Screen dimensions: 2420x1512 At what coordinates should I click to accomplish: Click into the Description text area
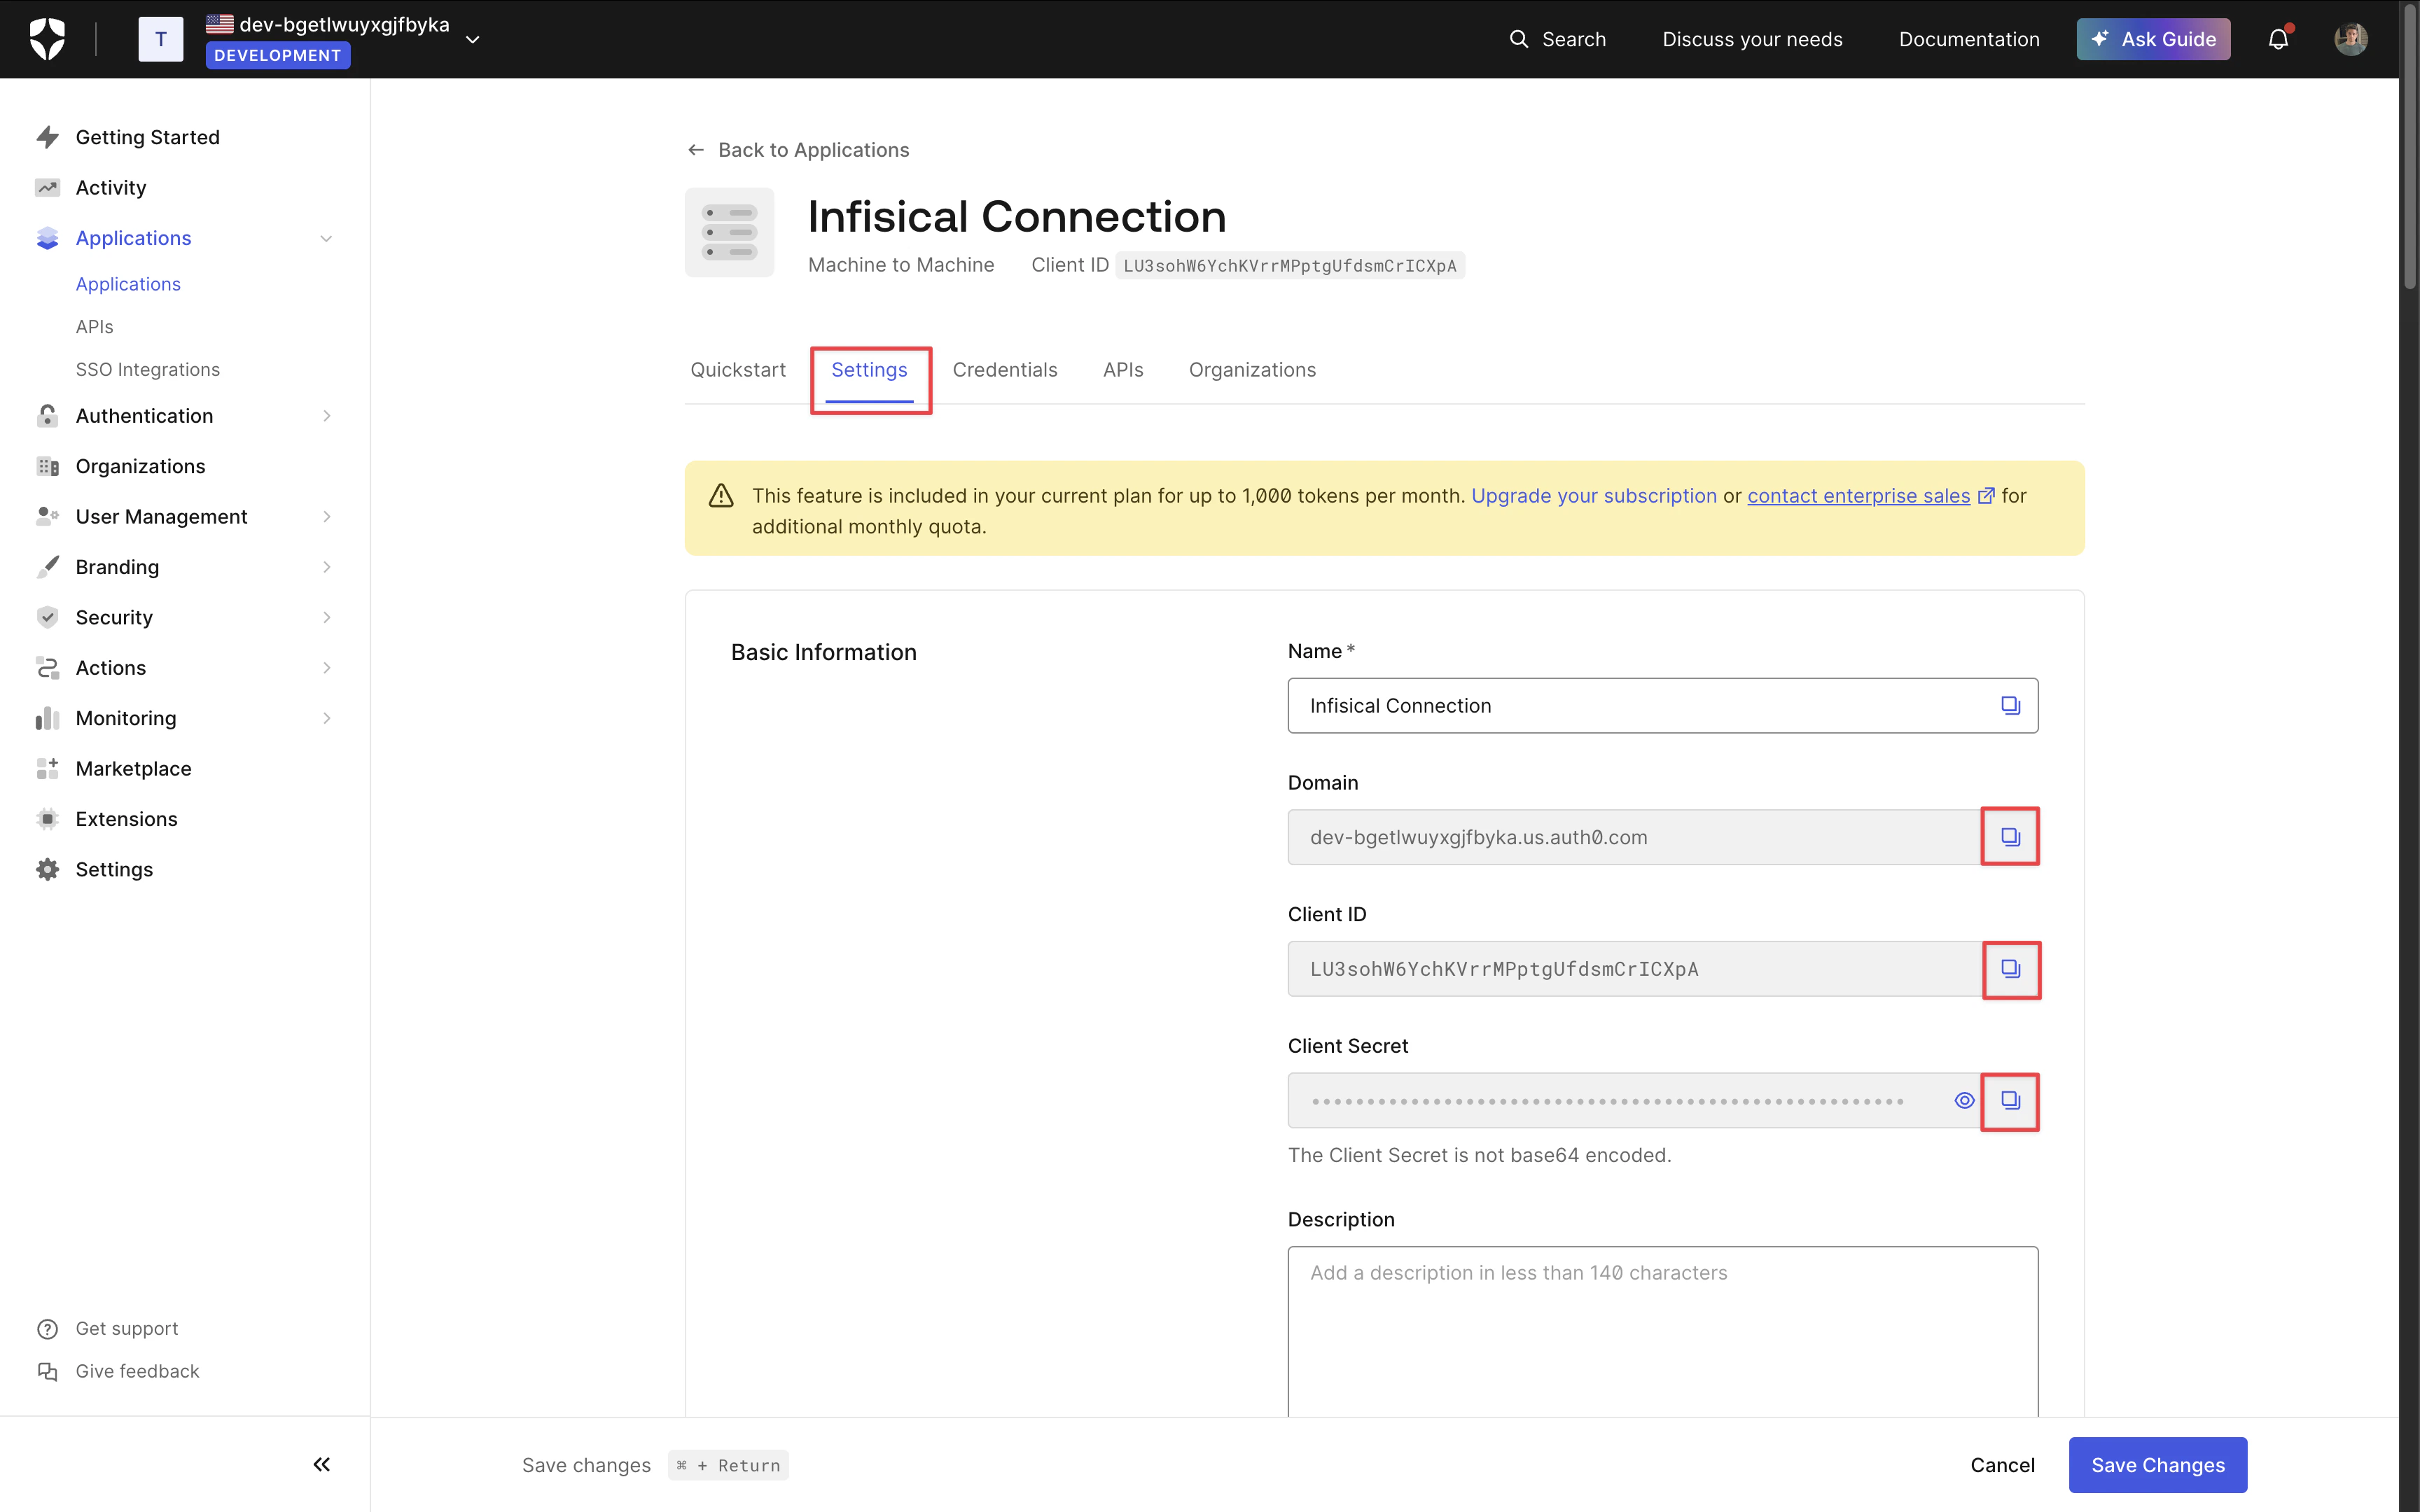1662,1331
